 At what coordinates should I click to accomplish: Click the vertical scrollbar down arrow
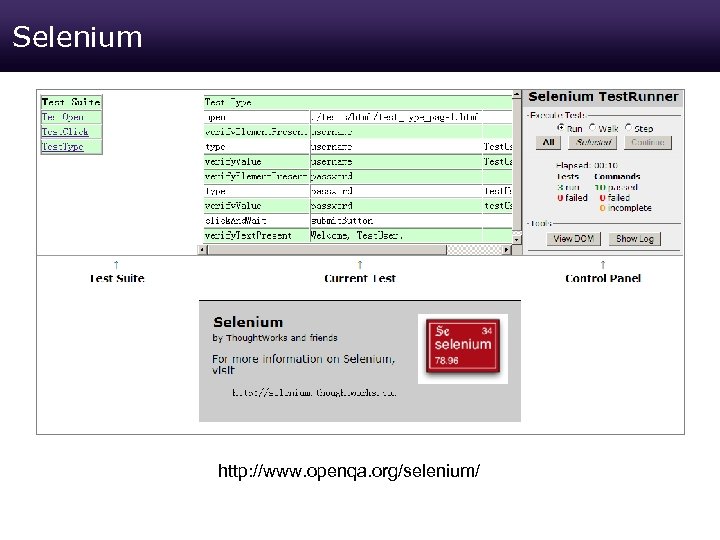(x=517, y=239)
